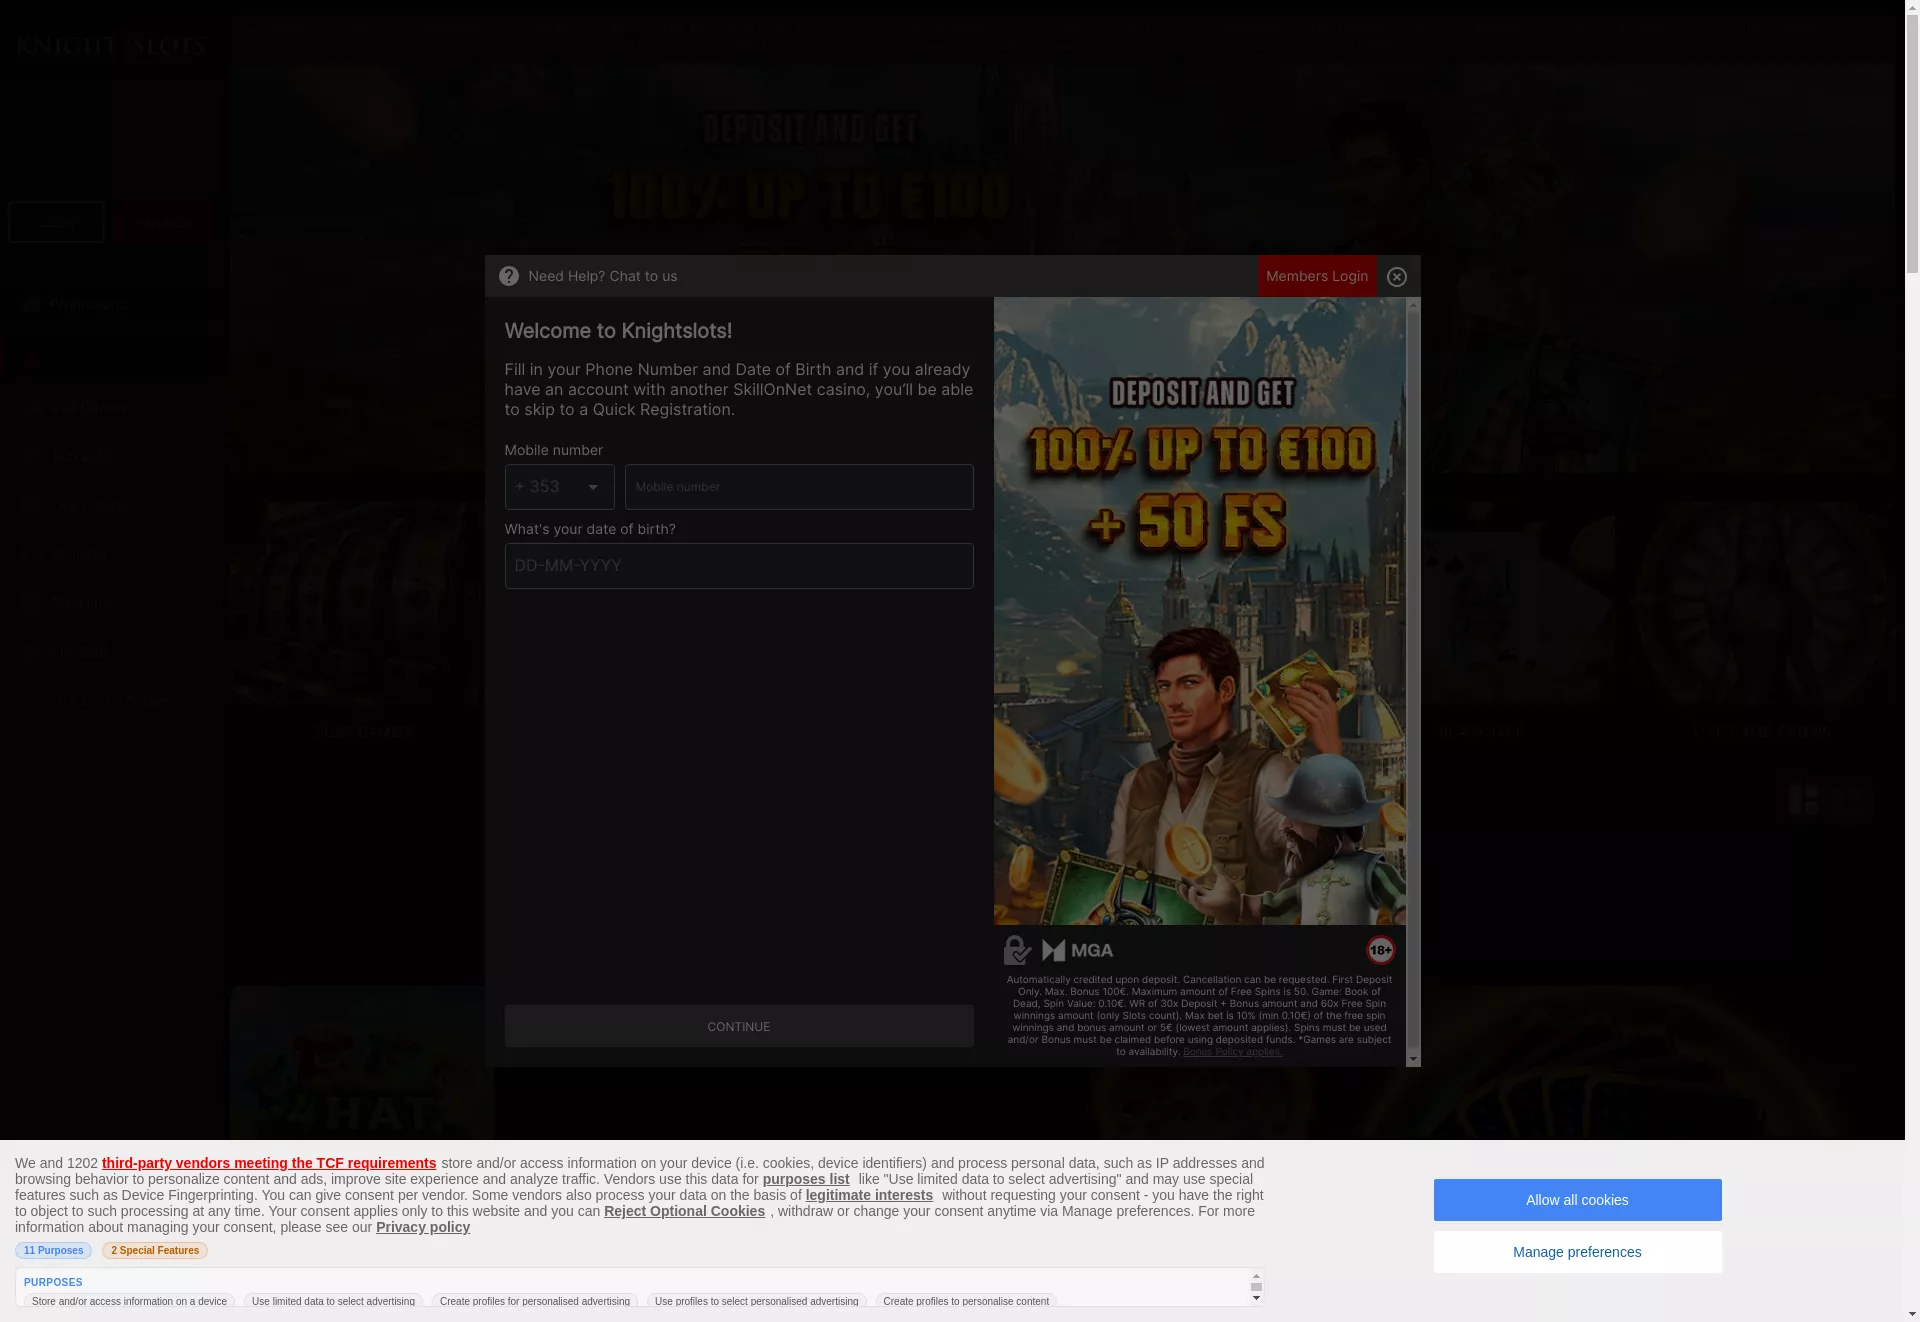Click 'Create profiles for personalised advertising' purpose
The width and height of the screenshot is (1920, 1322).
coord(535,1301)
